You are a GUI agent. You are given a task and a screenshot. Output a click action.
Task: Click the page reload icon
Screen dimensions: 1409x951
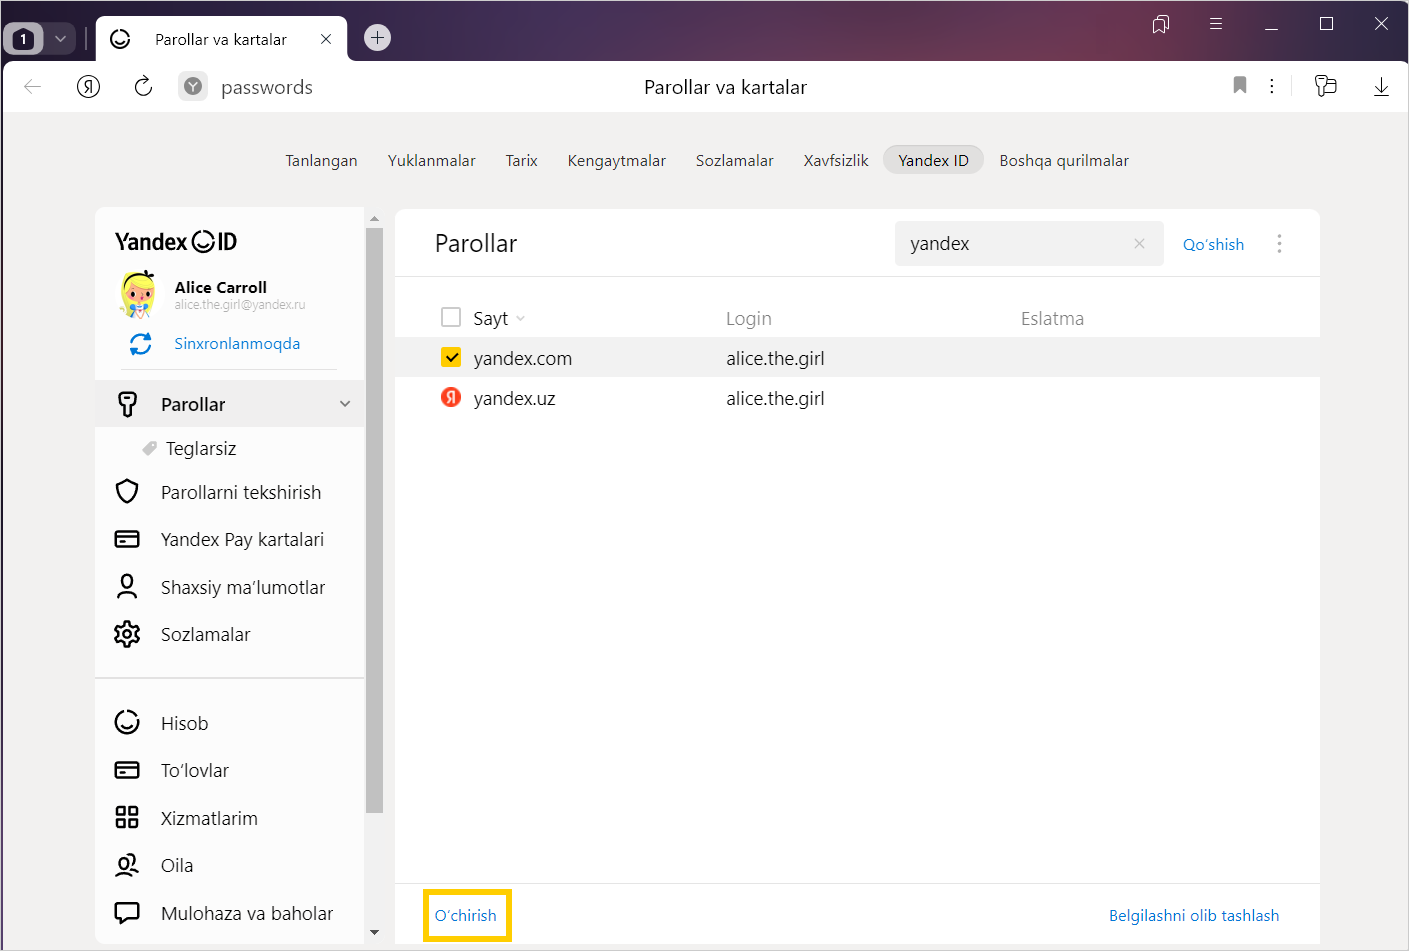click(x=143, y=87)
